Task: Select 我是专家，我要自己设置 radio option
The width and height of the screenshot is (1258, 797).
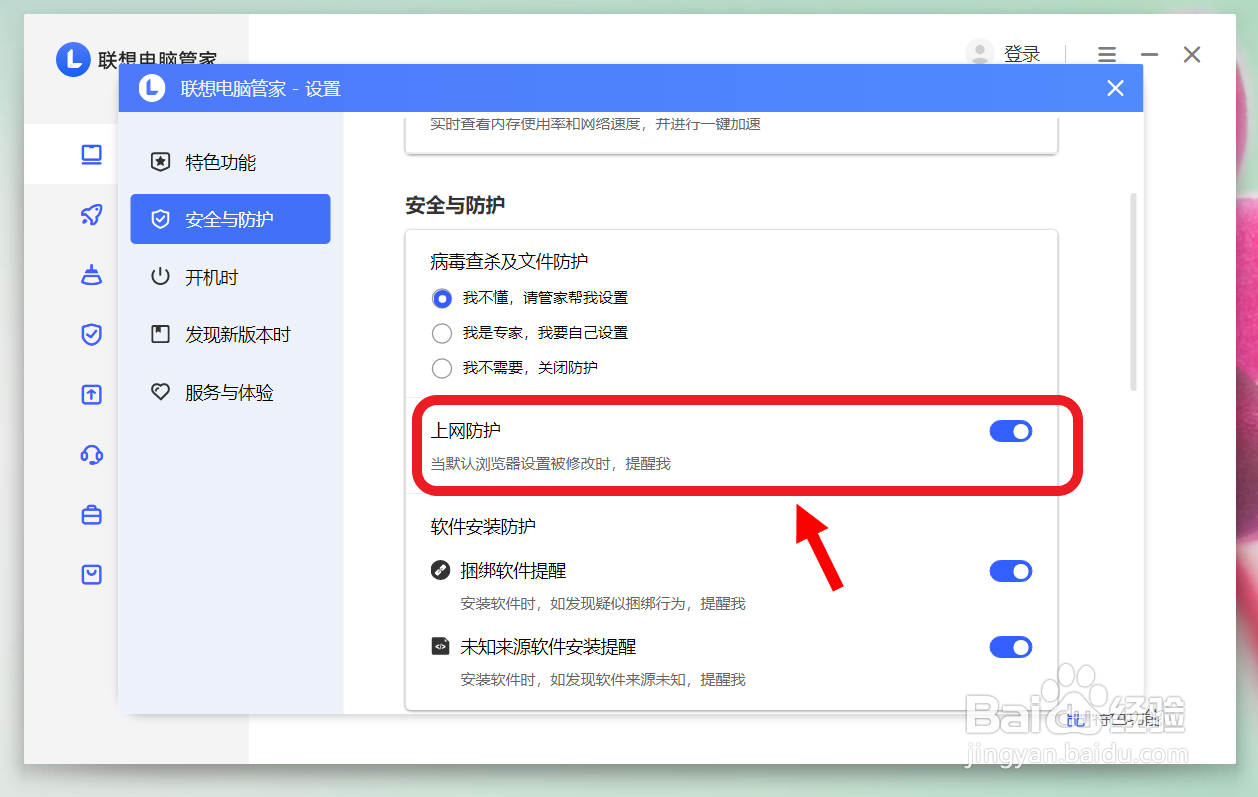Action: pos(442,333)
